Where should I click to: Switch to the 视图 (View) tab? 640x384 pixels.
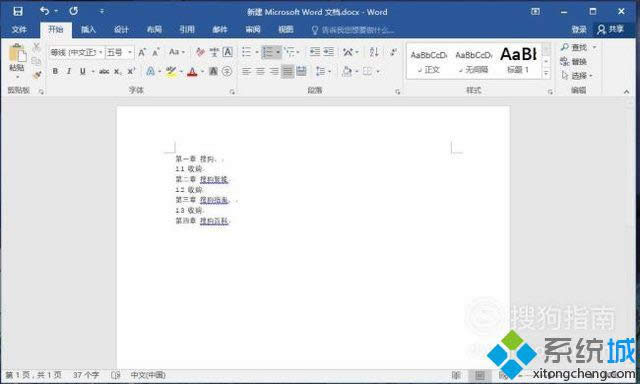coord(286,29)
